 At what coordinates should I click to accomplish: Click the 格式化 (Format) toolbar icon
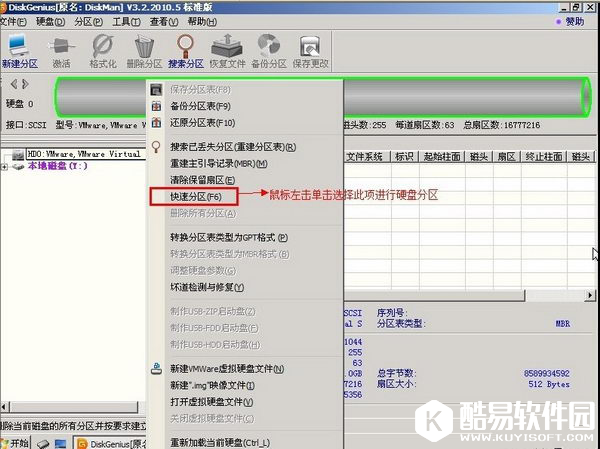click(x=103, y=50)
